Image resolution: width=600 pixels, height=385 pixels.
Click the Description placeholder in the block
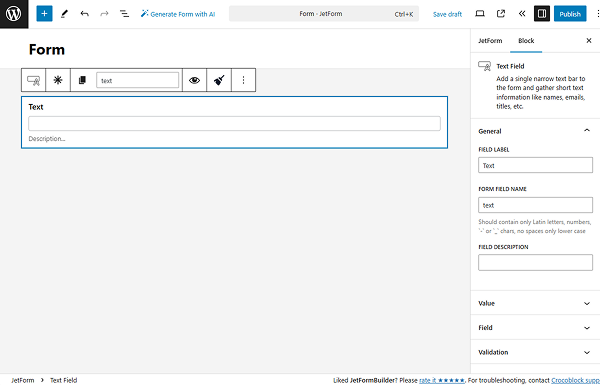47,139
